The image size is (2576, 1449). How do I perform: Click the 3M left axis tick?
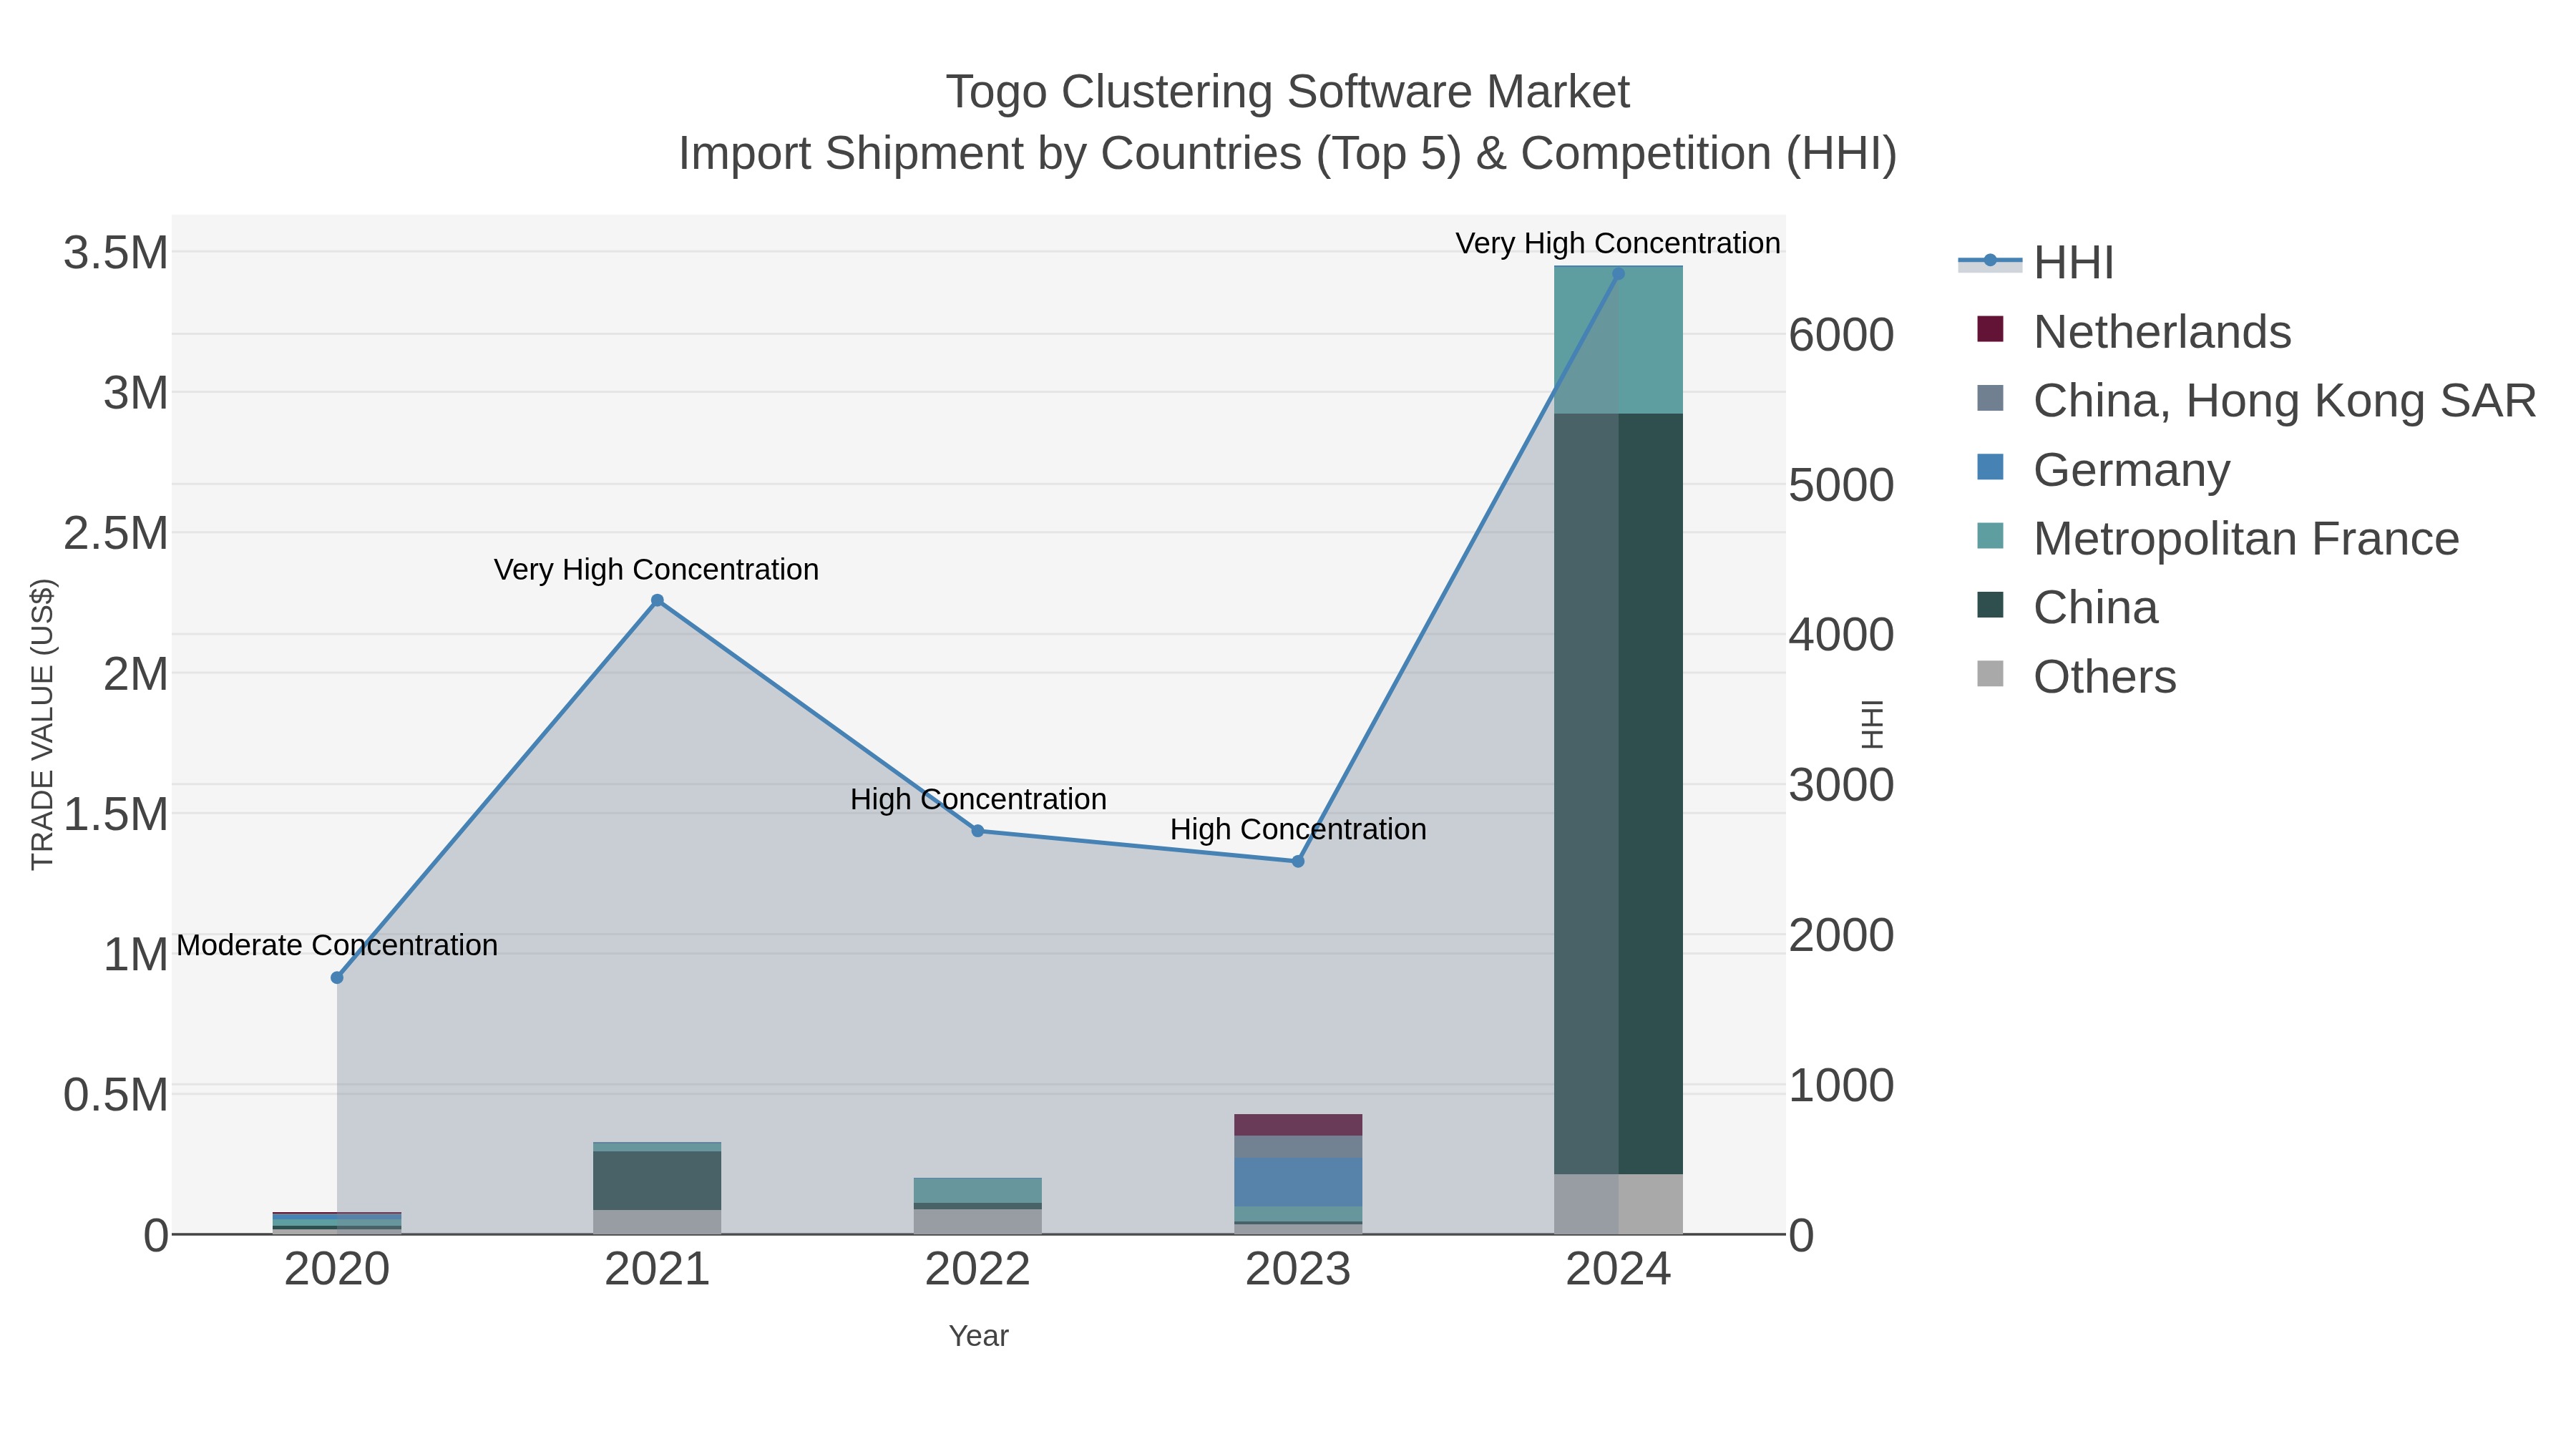pyautogui.click(x=136, y=393)
